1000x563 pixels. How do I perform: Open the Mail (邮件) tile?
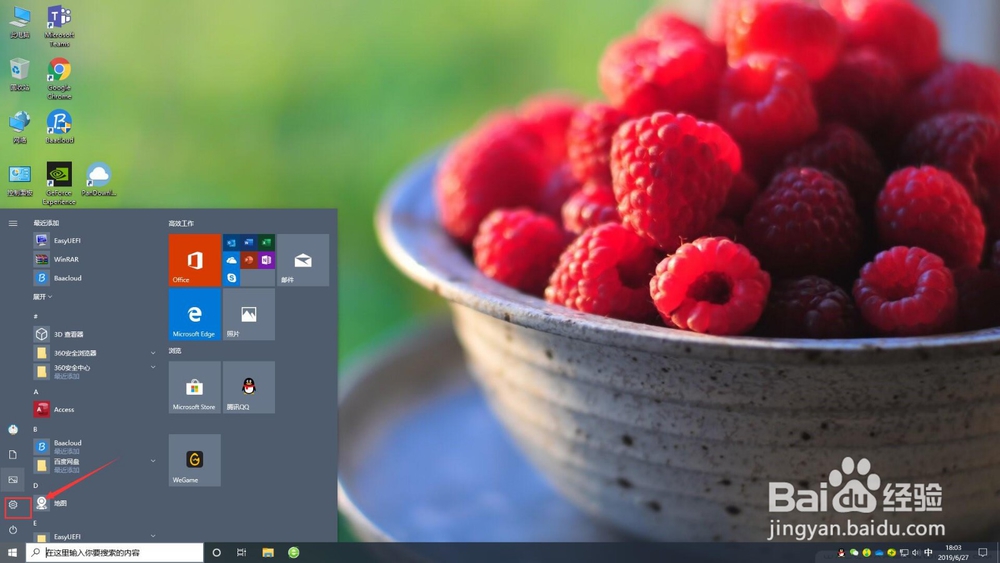click(303, 260)
